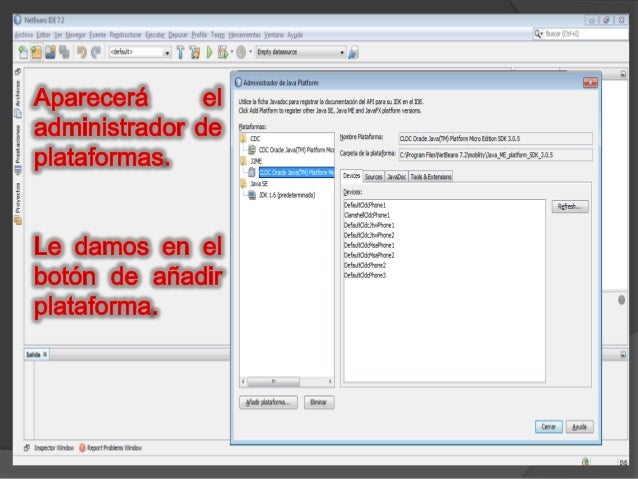The image size is (638, 479).
Task: Click the New Project toolbar icon
Action: coord(37,52)
